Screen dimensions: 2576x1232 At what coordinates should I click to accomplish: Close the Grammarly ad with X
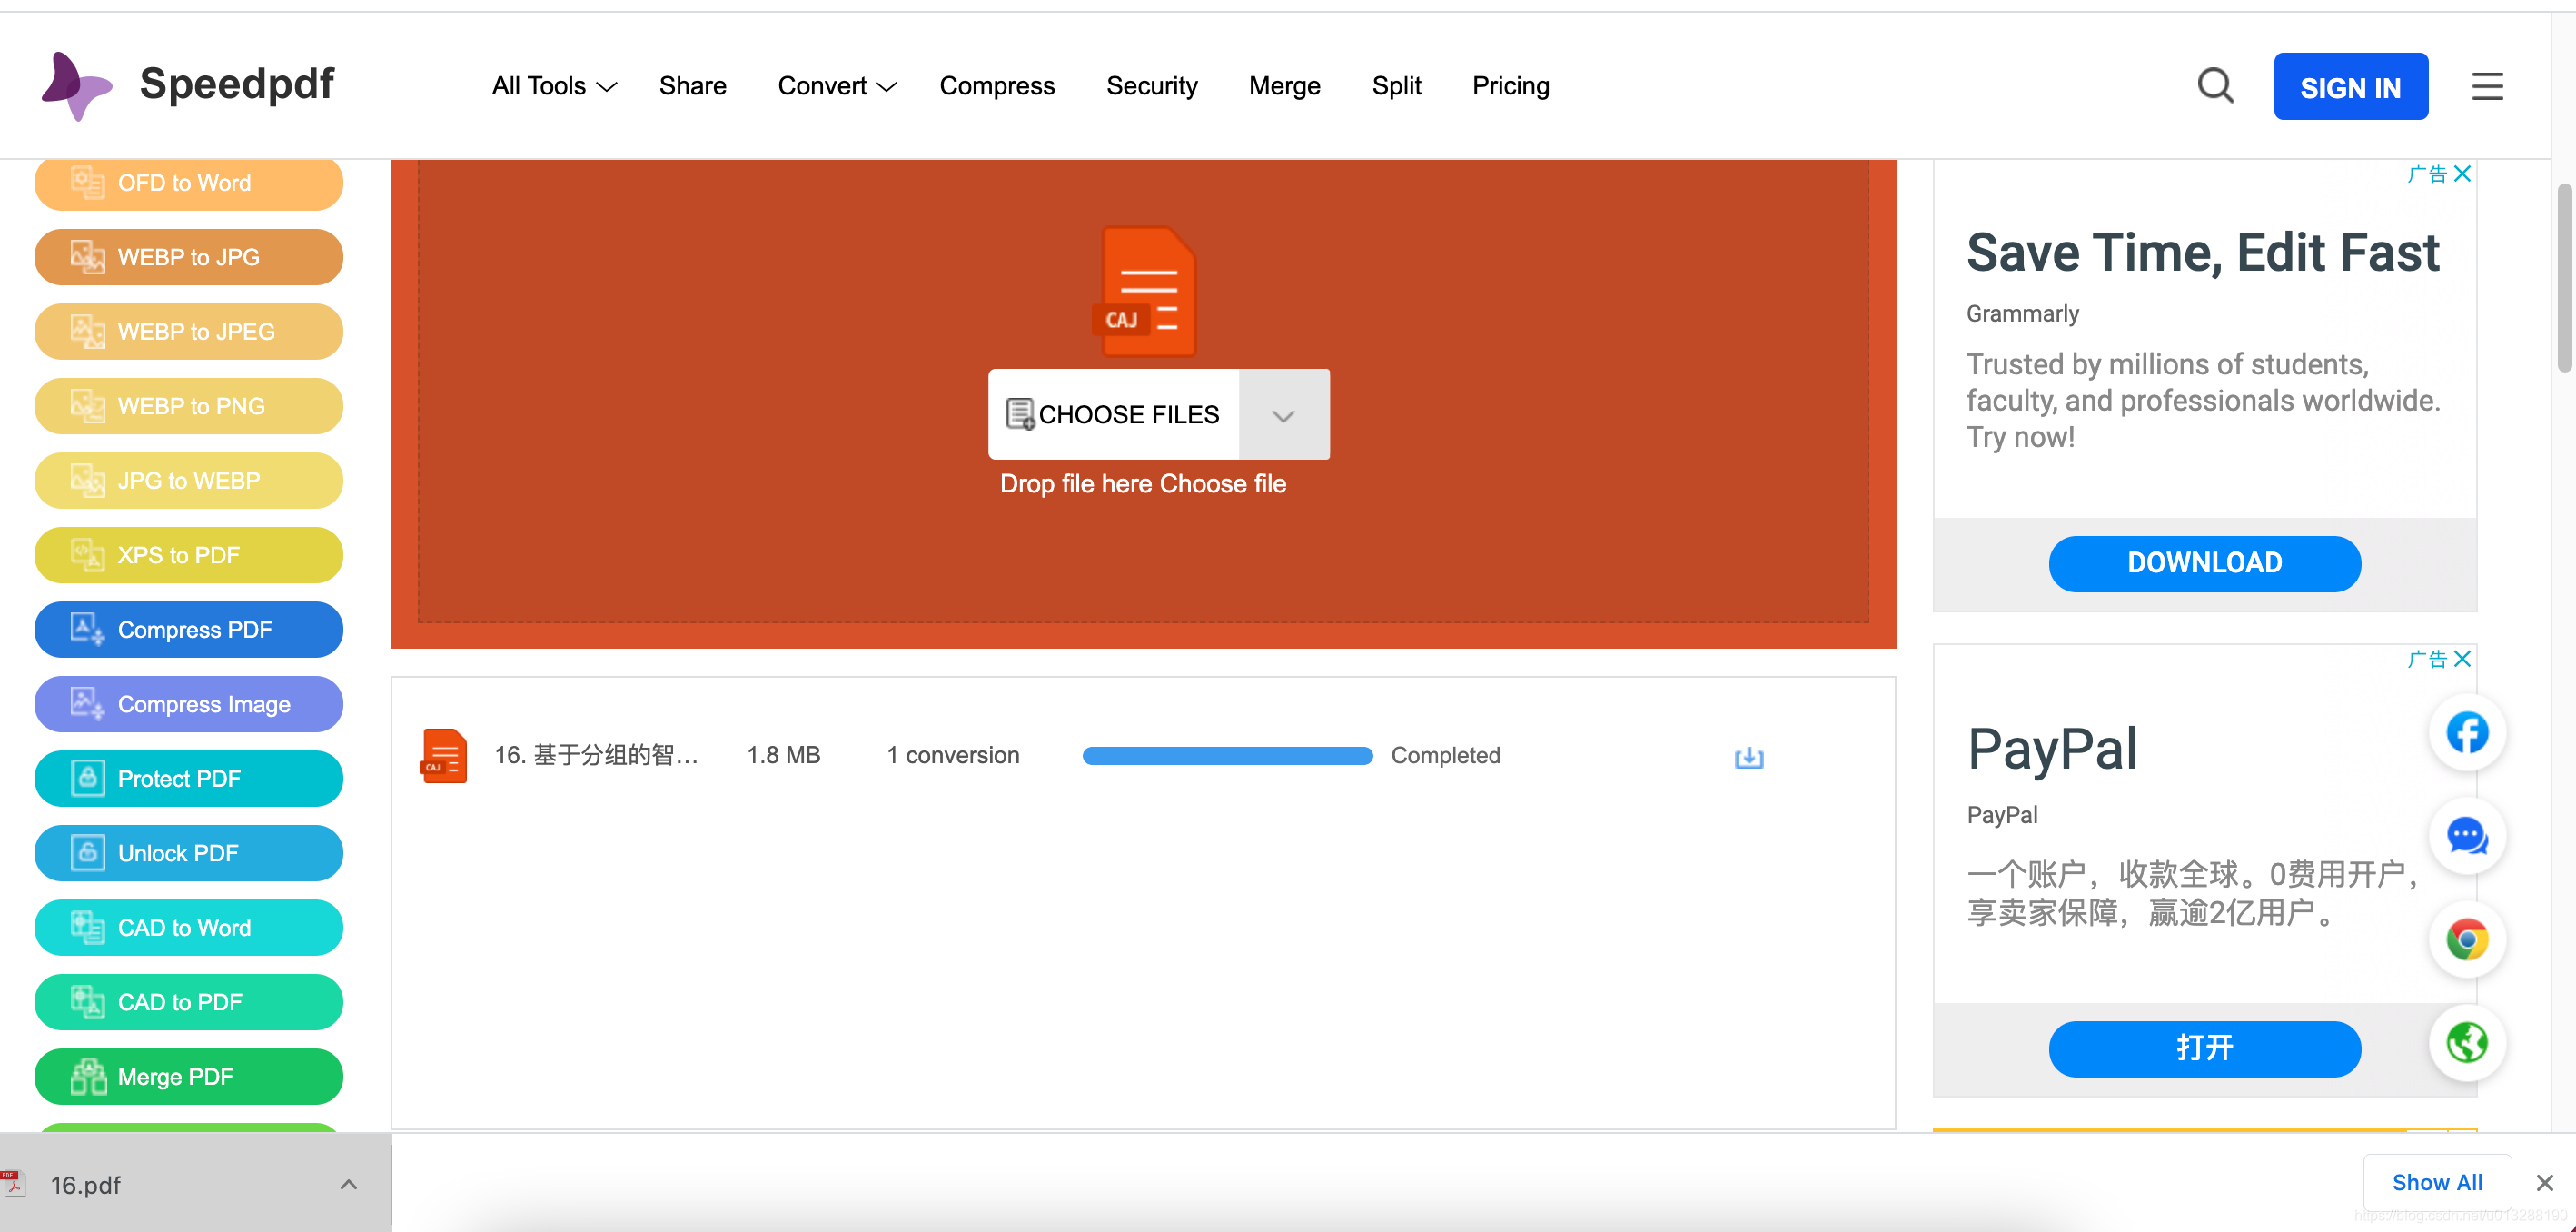pos(2462,174)
